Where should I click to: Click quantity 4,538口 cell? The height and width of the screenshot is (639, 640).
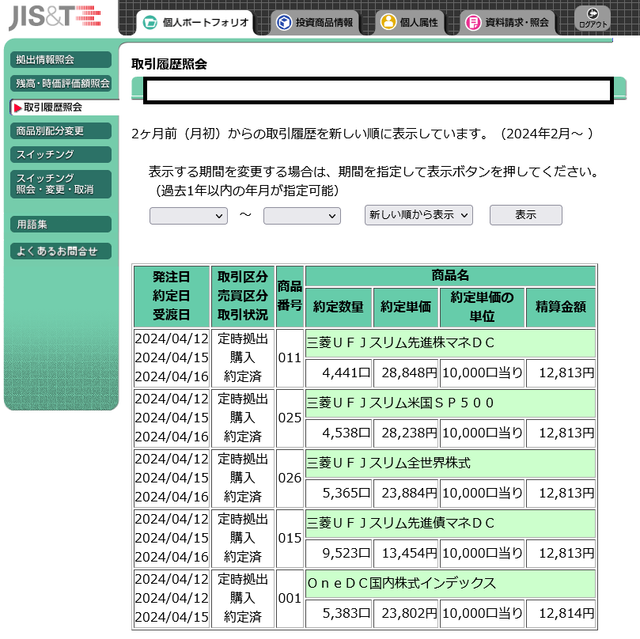pos(338,433)
